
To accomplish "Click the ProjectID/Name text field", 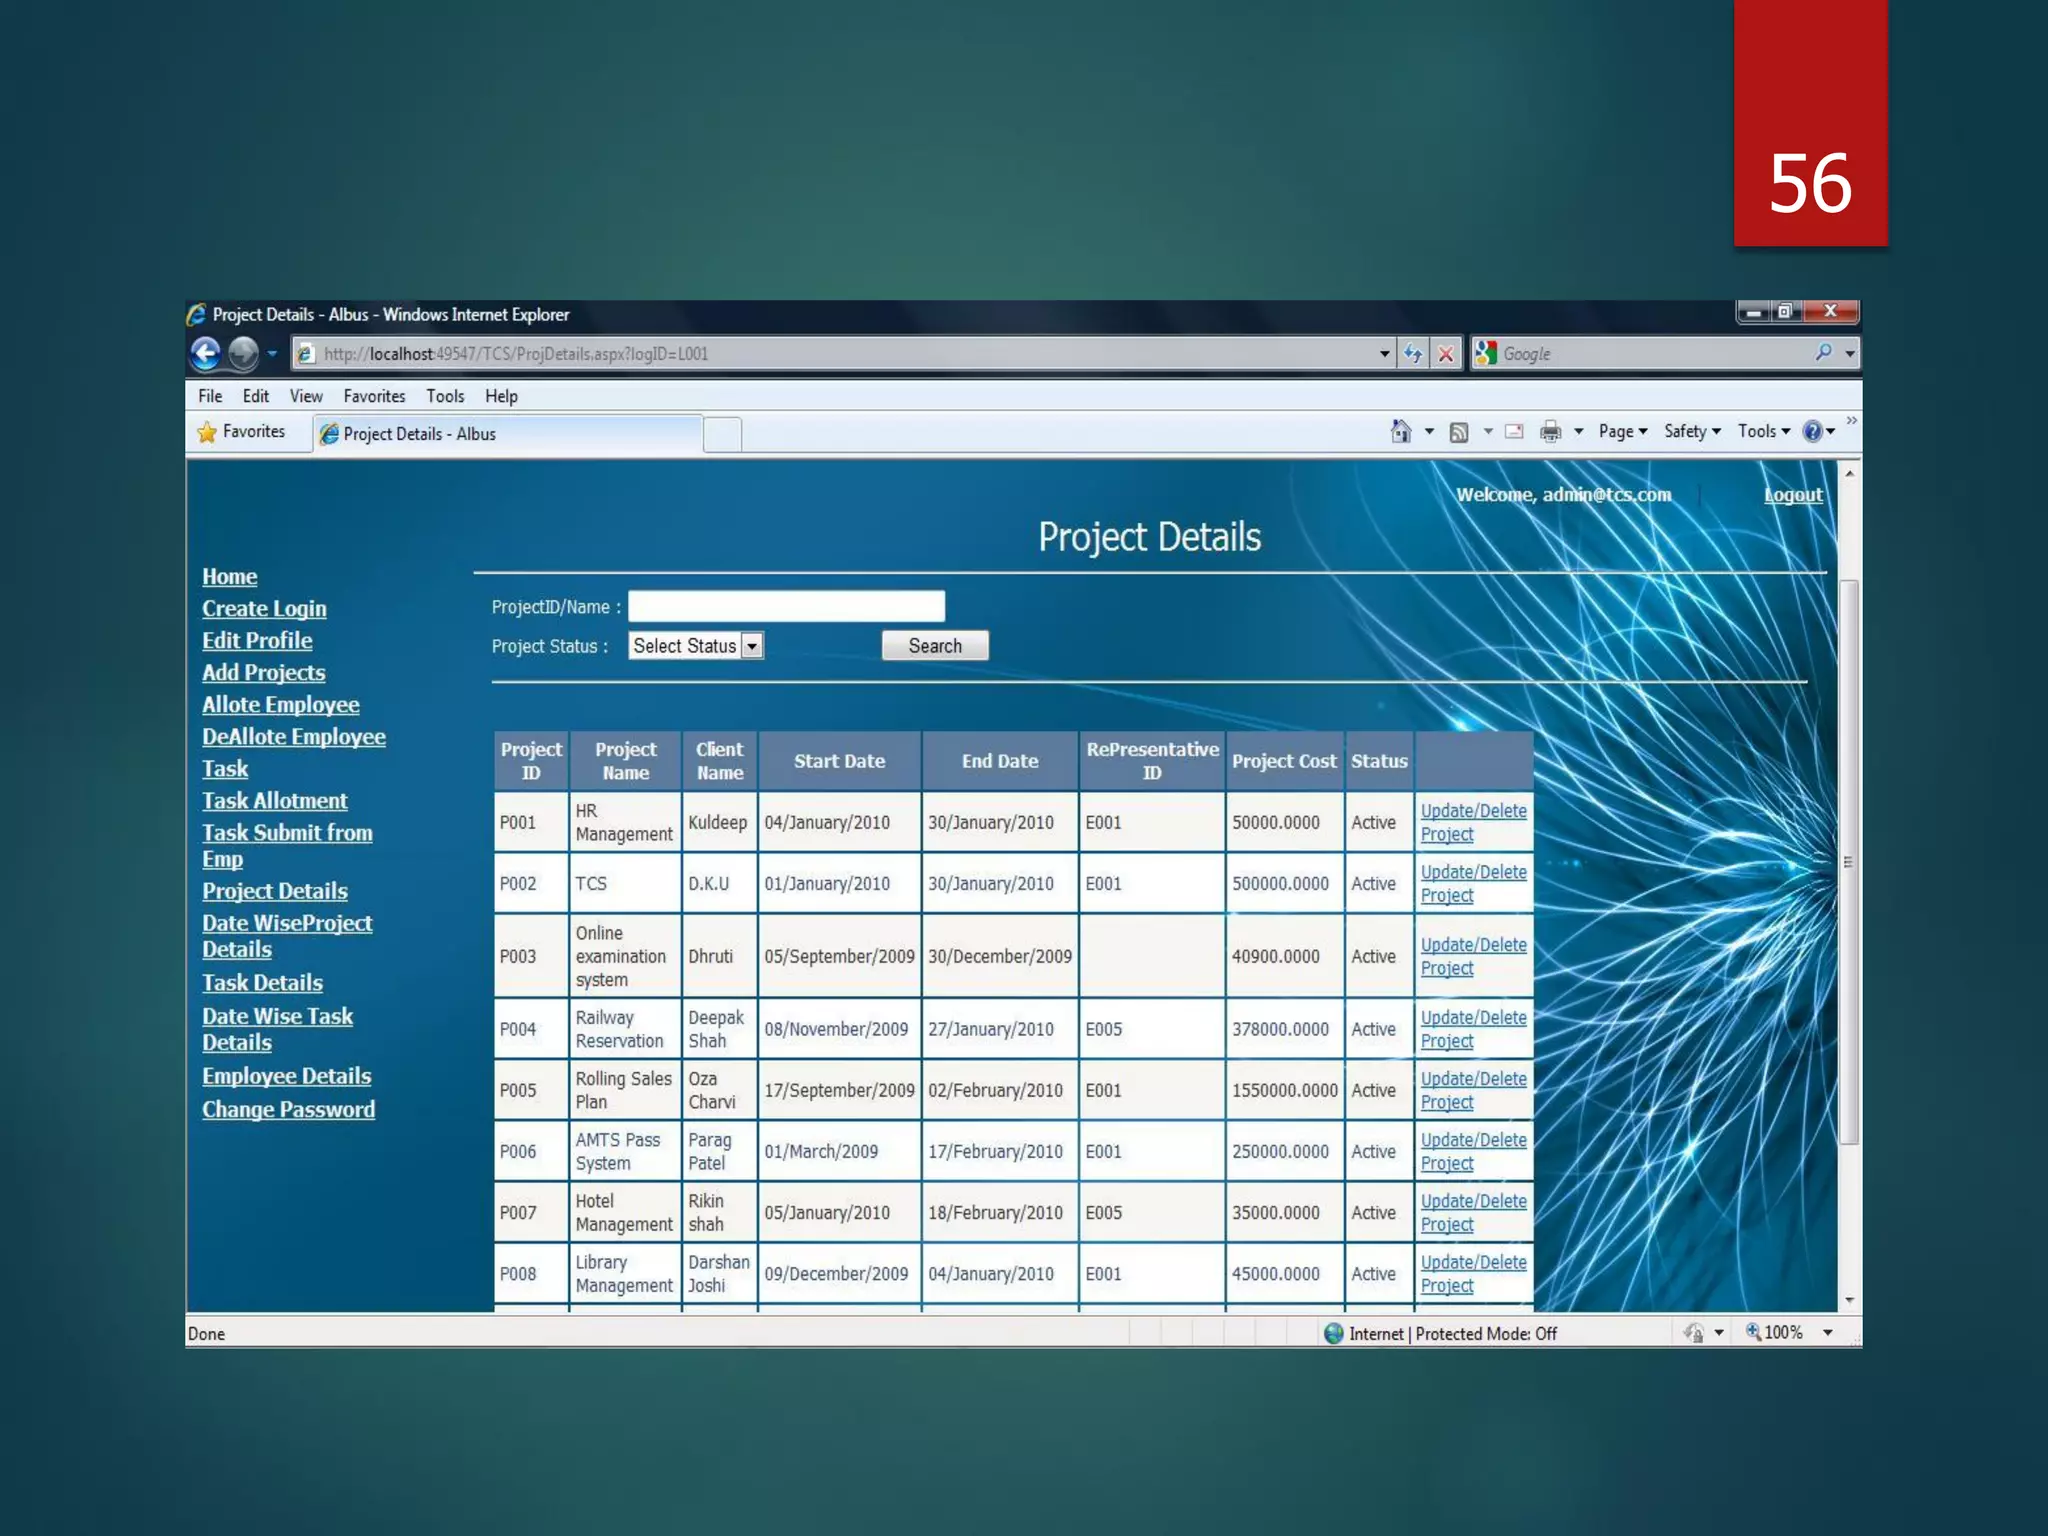I will tap(786, 606).
